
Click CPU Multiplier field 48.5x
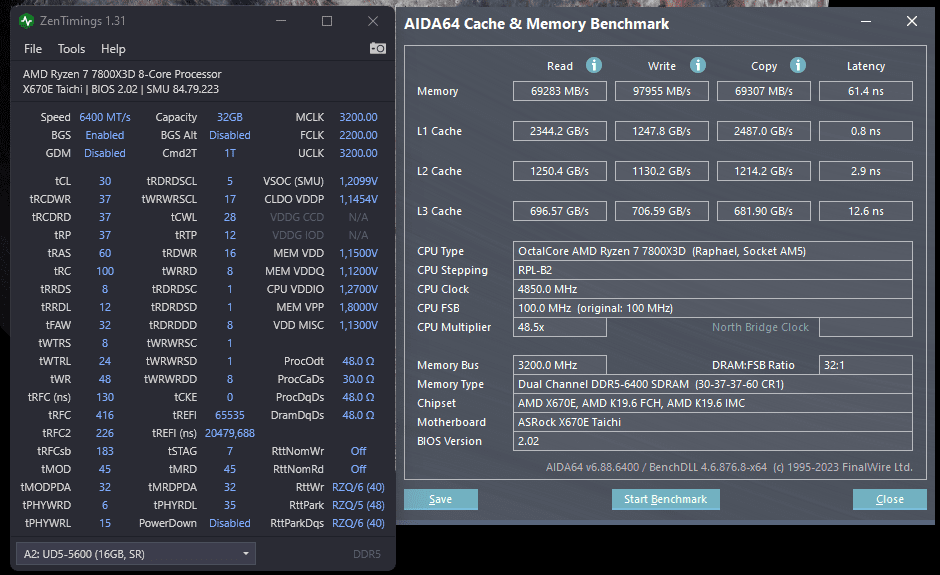560,327
